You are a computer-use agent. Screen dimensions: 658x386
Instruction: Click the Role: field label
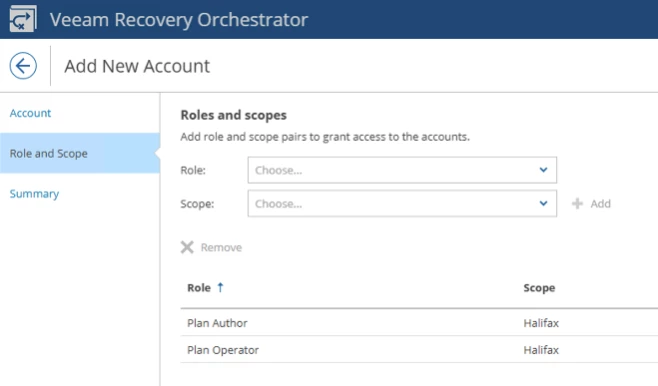193,170
